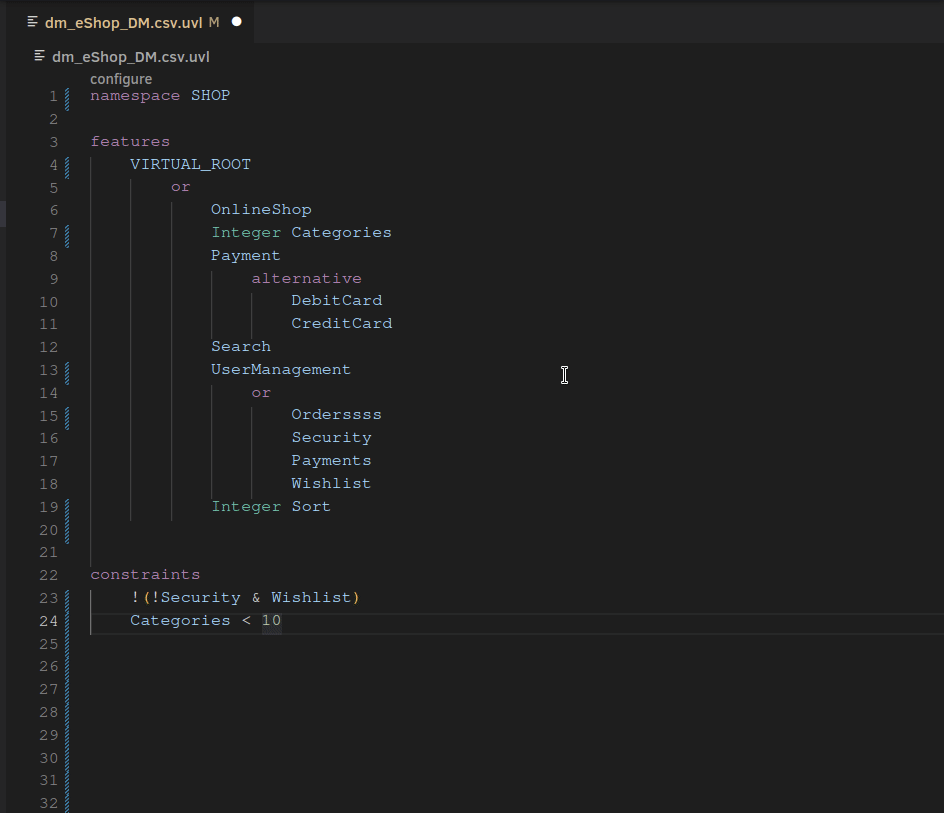Click the git change marker beside line 4
Viewport: 944px width, 813px height.
[x=67, y=167]
